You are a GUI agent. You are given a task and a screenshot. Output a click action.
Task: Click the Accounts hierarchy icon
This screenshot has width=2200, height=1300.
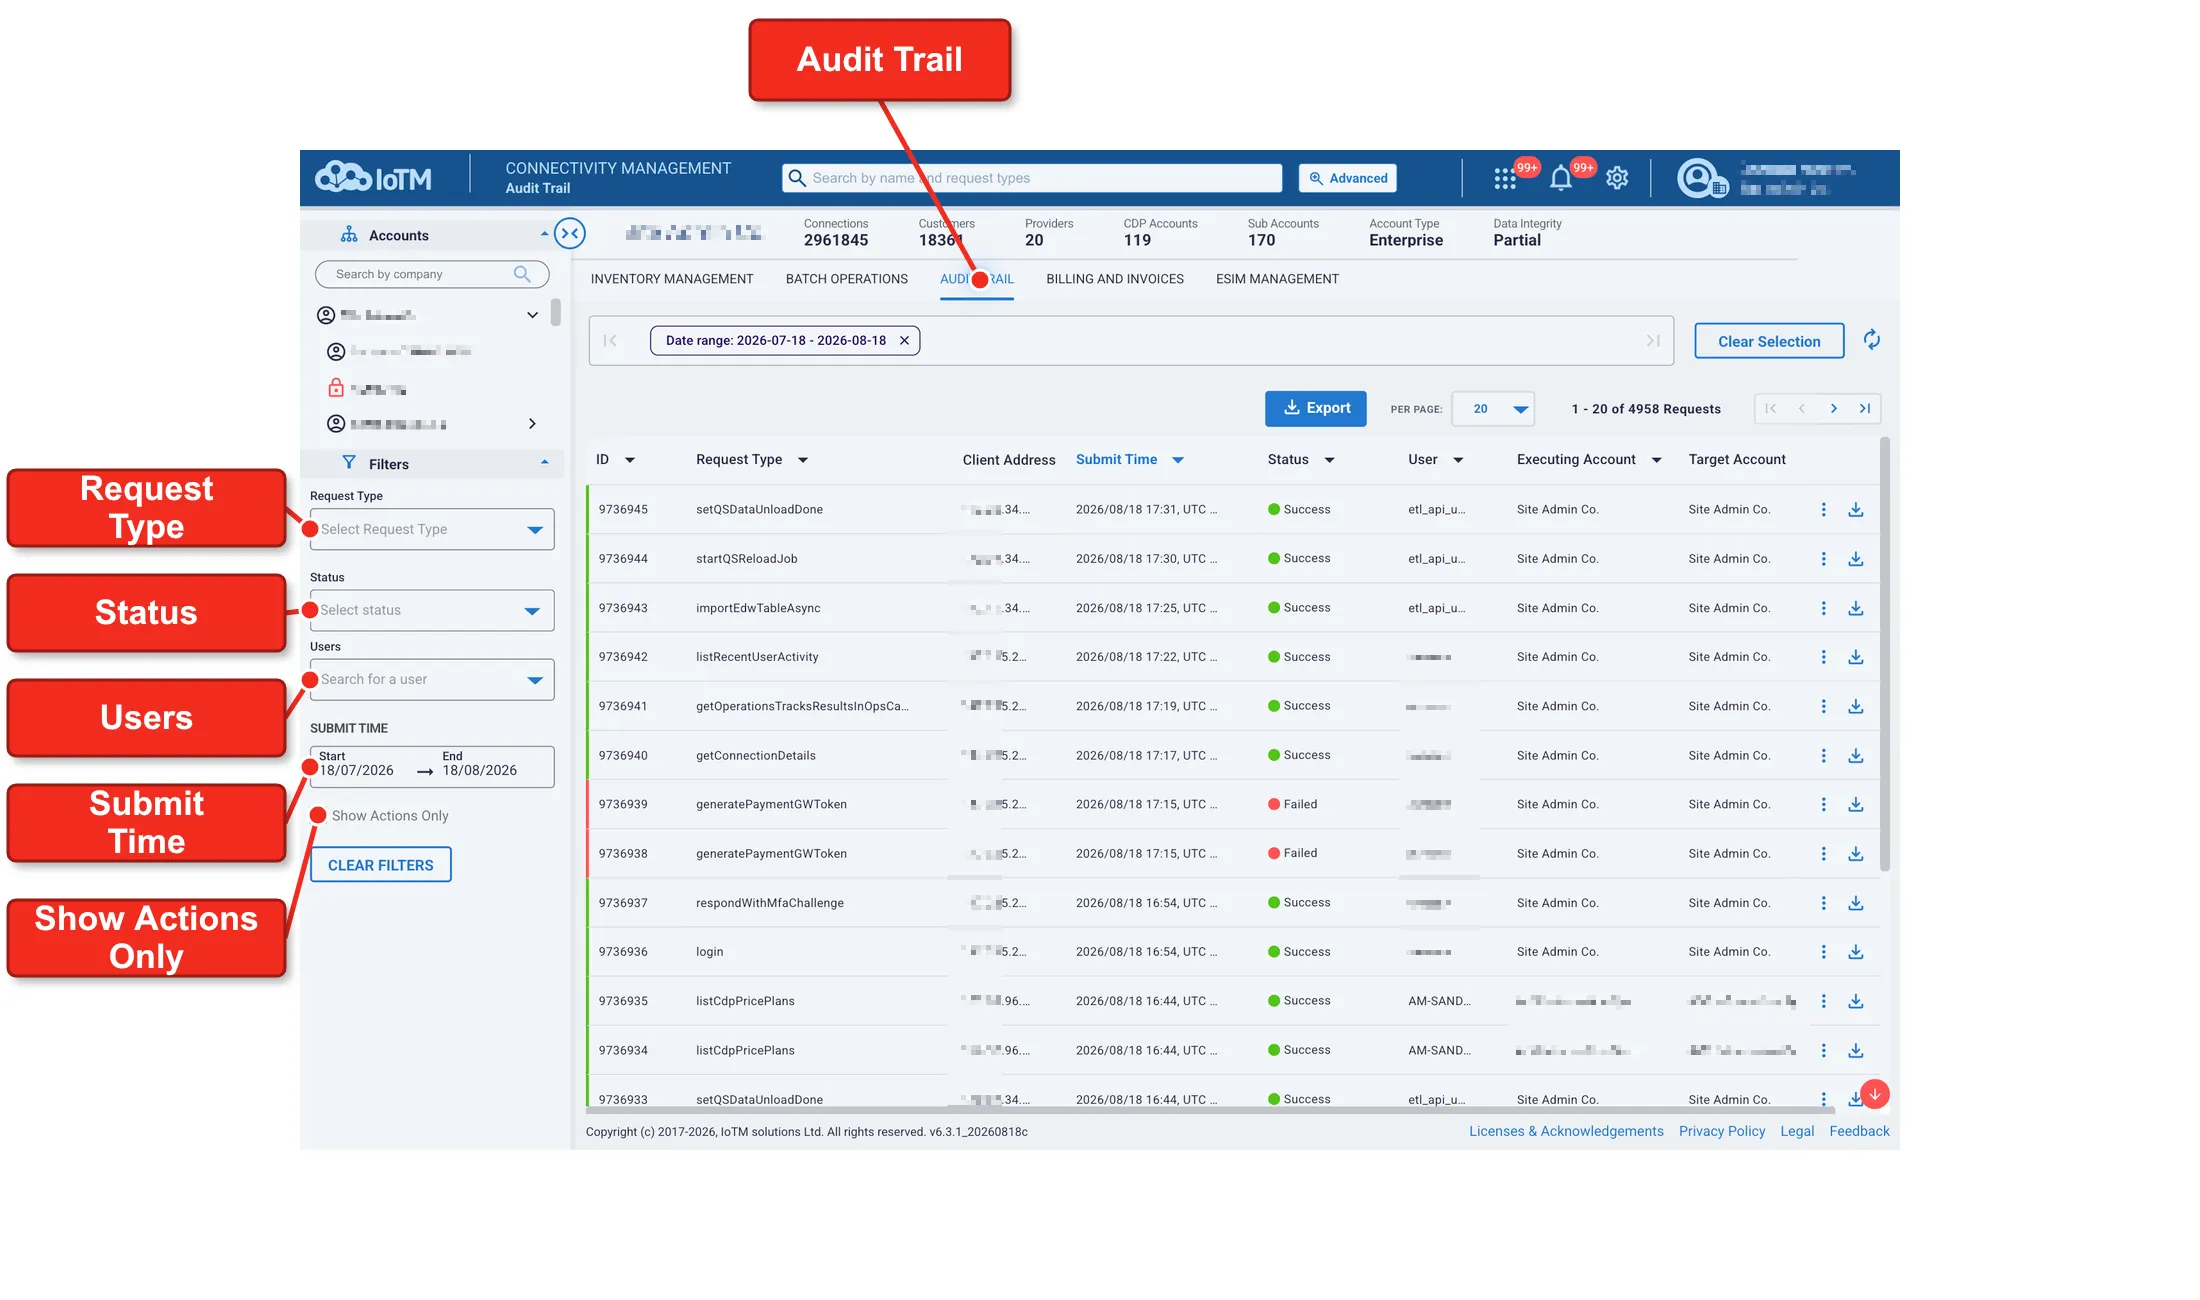tap(349, 235)
